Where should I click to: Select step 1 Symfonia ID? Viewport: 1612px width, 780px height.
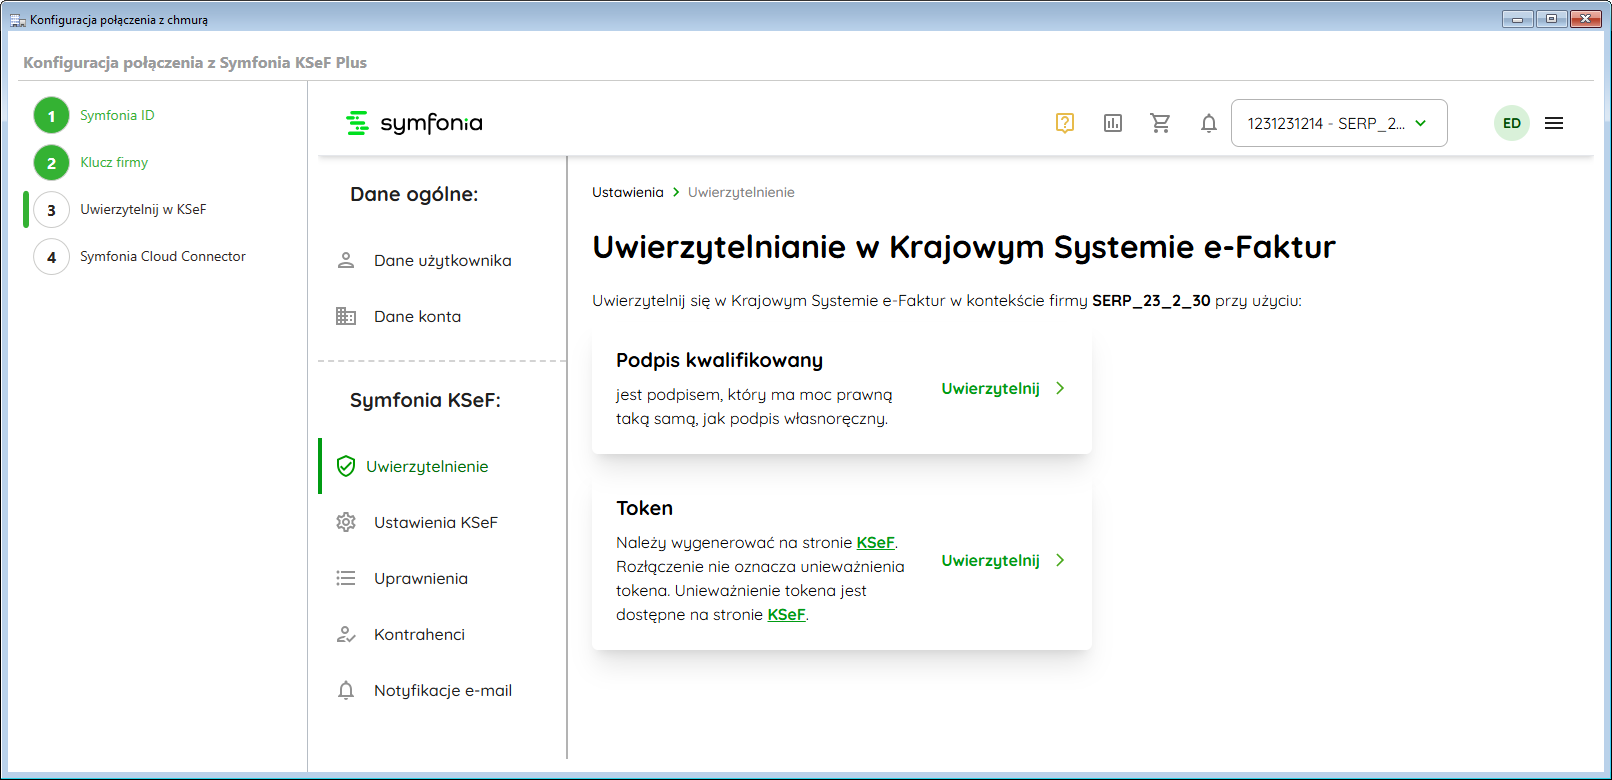[x=117, y=115]
